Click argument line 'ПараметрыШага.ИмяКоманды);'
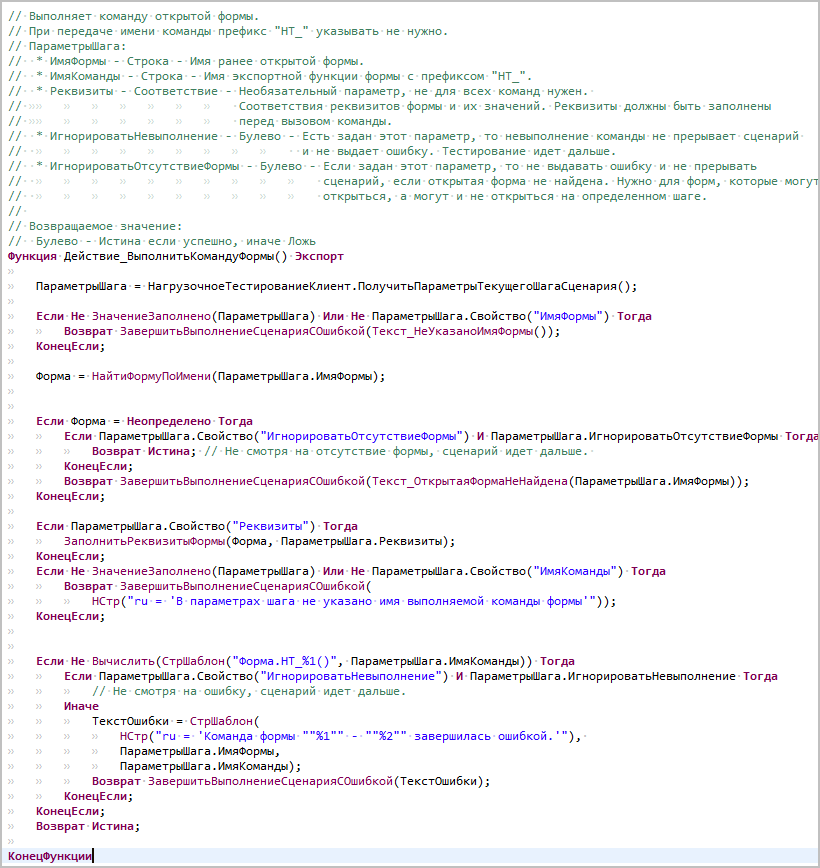Screen dimensions: 820x868 [210, 766]
